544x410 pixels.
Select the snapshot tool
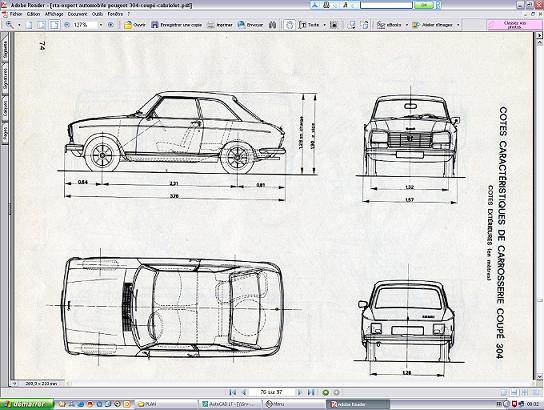(334, 25)
